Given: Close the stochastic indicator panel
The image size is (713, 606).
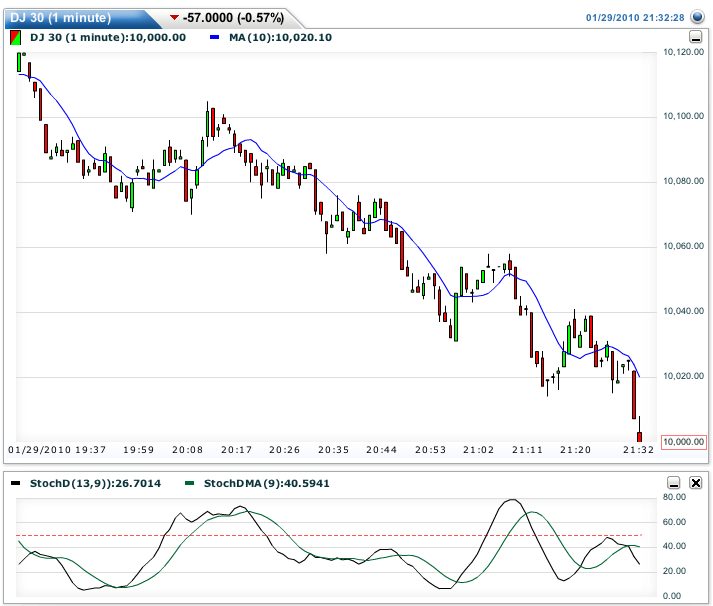Looking at the screenshot, I should click(695, 483).
